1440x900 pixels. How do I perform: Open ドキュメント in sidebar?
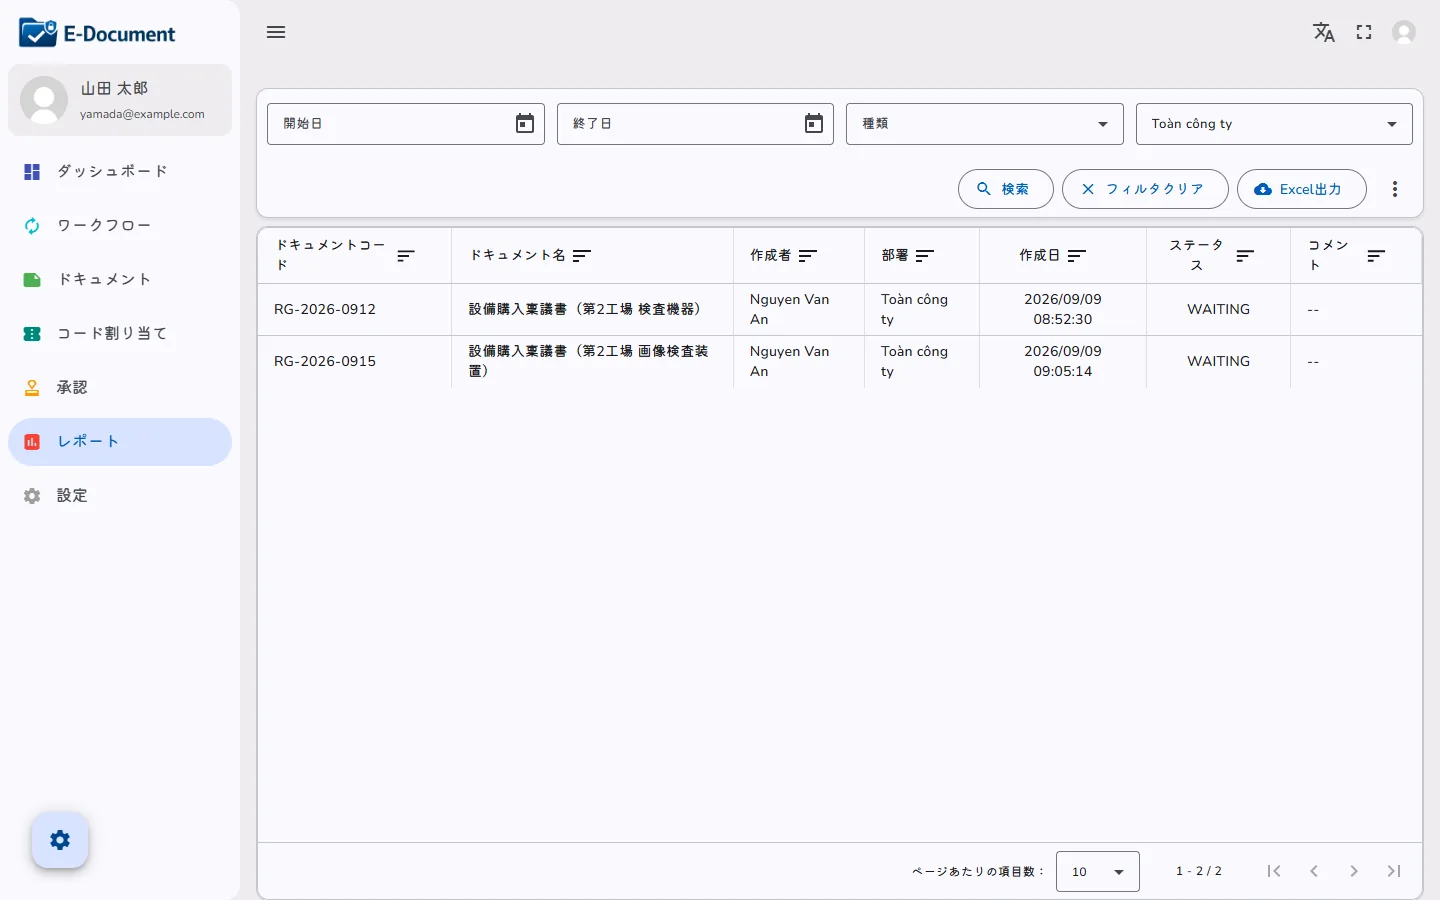tap(120, 280)
